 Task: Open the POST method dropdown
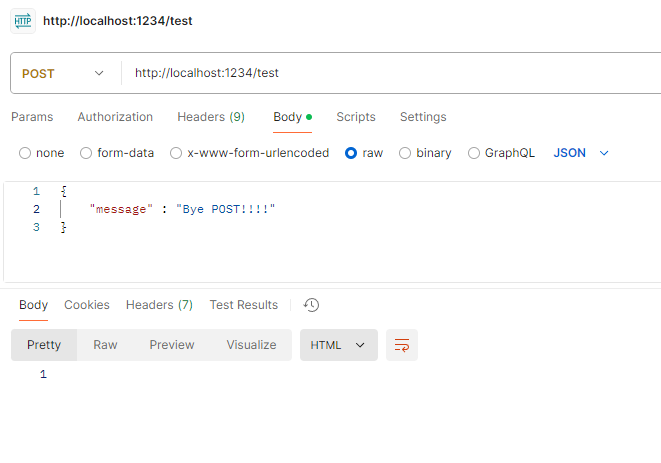(63, 73)
